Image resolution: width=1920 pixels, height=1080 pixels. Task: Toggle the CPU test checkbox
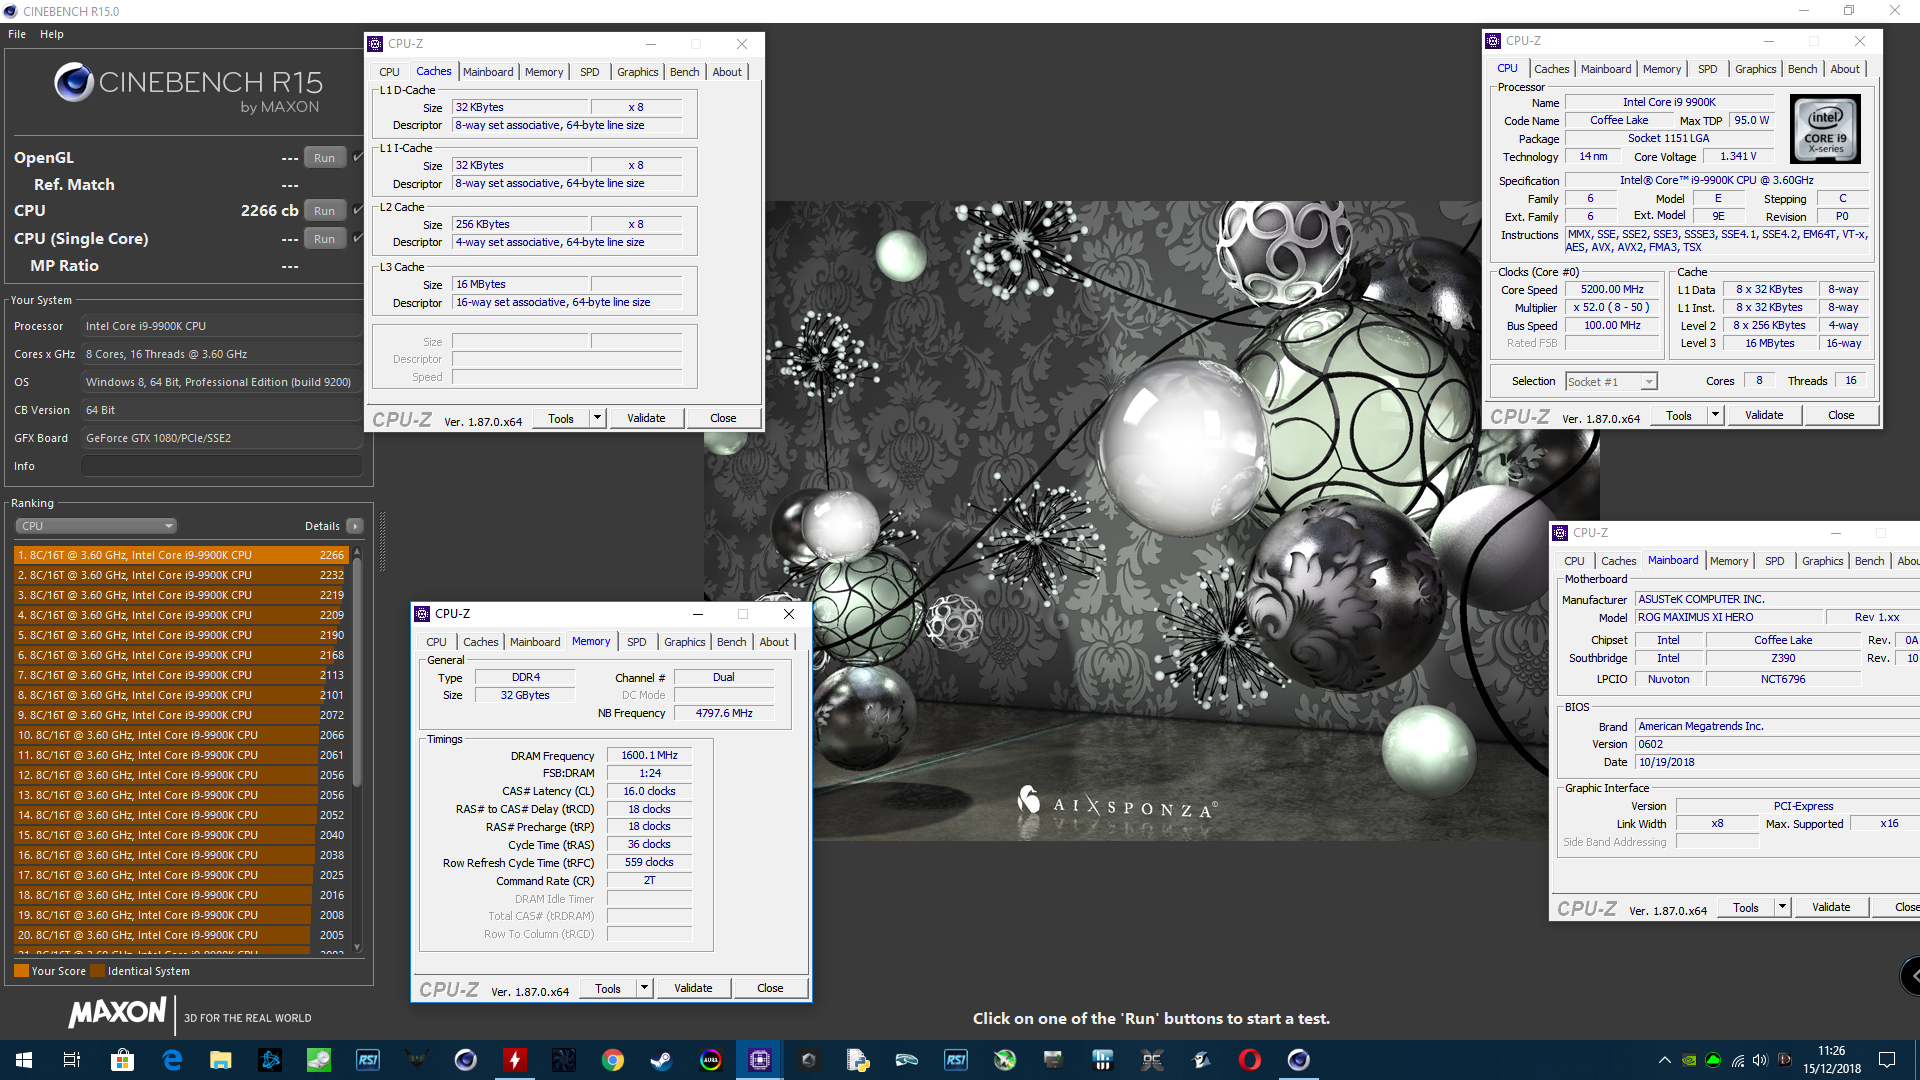pos(358,210)
